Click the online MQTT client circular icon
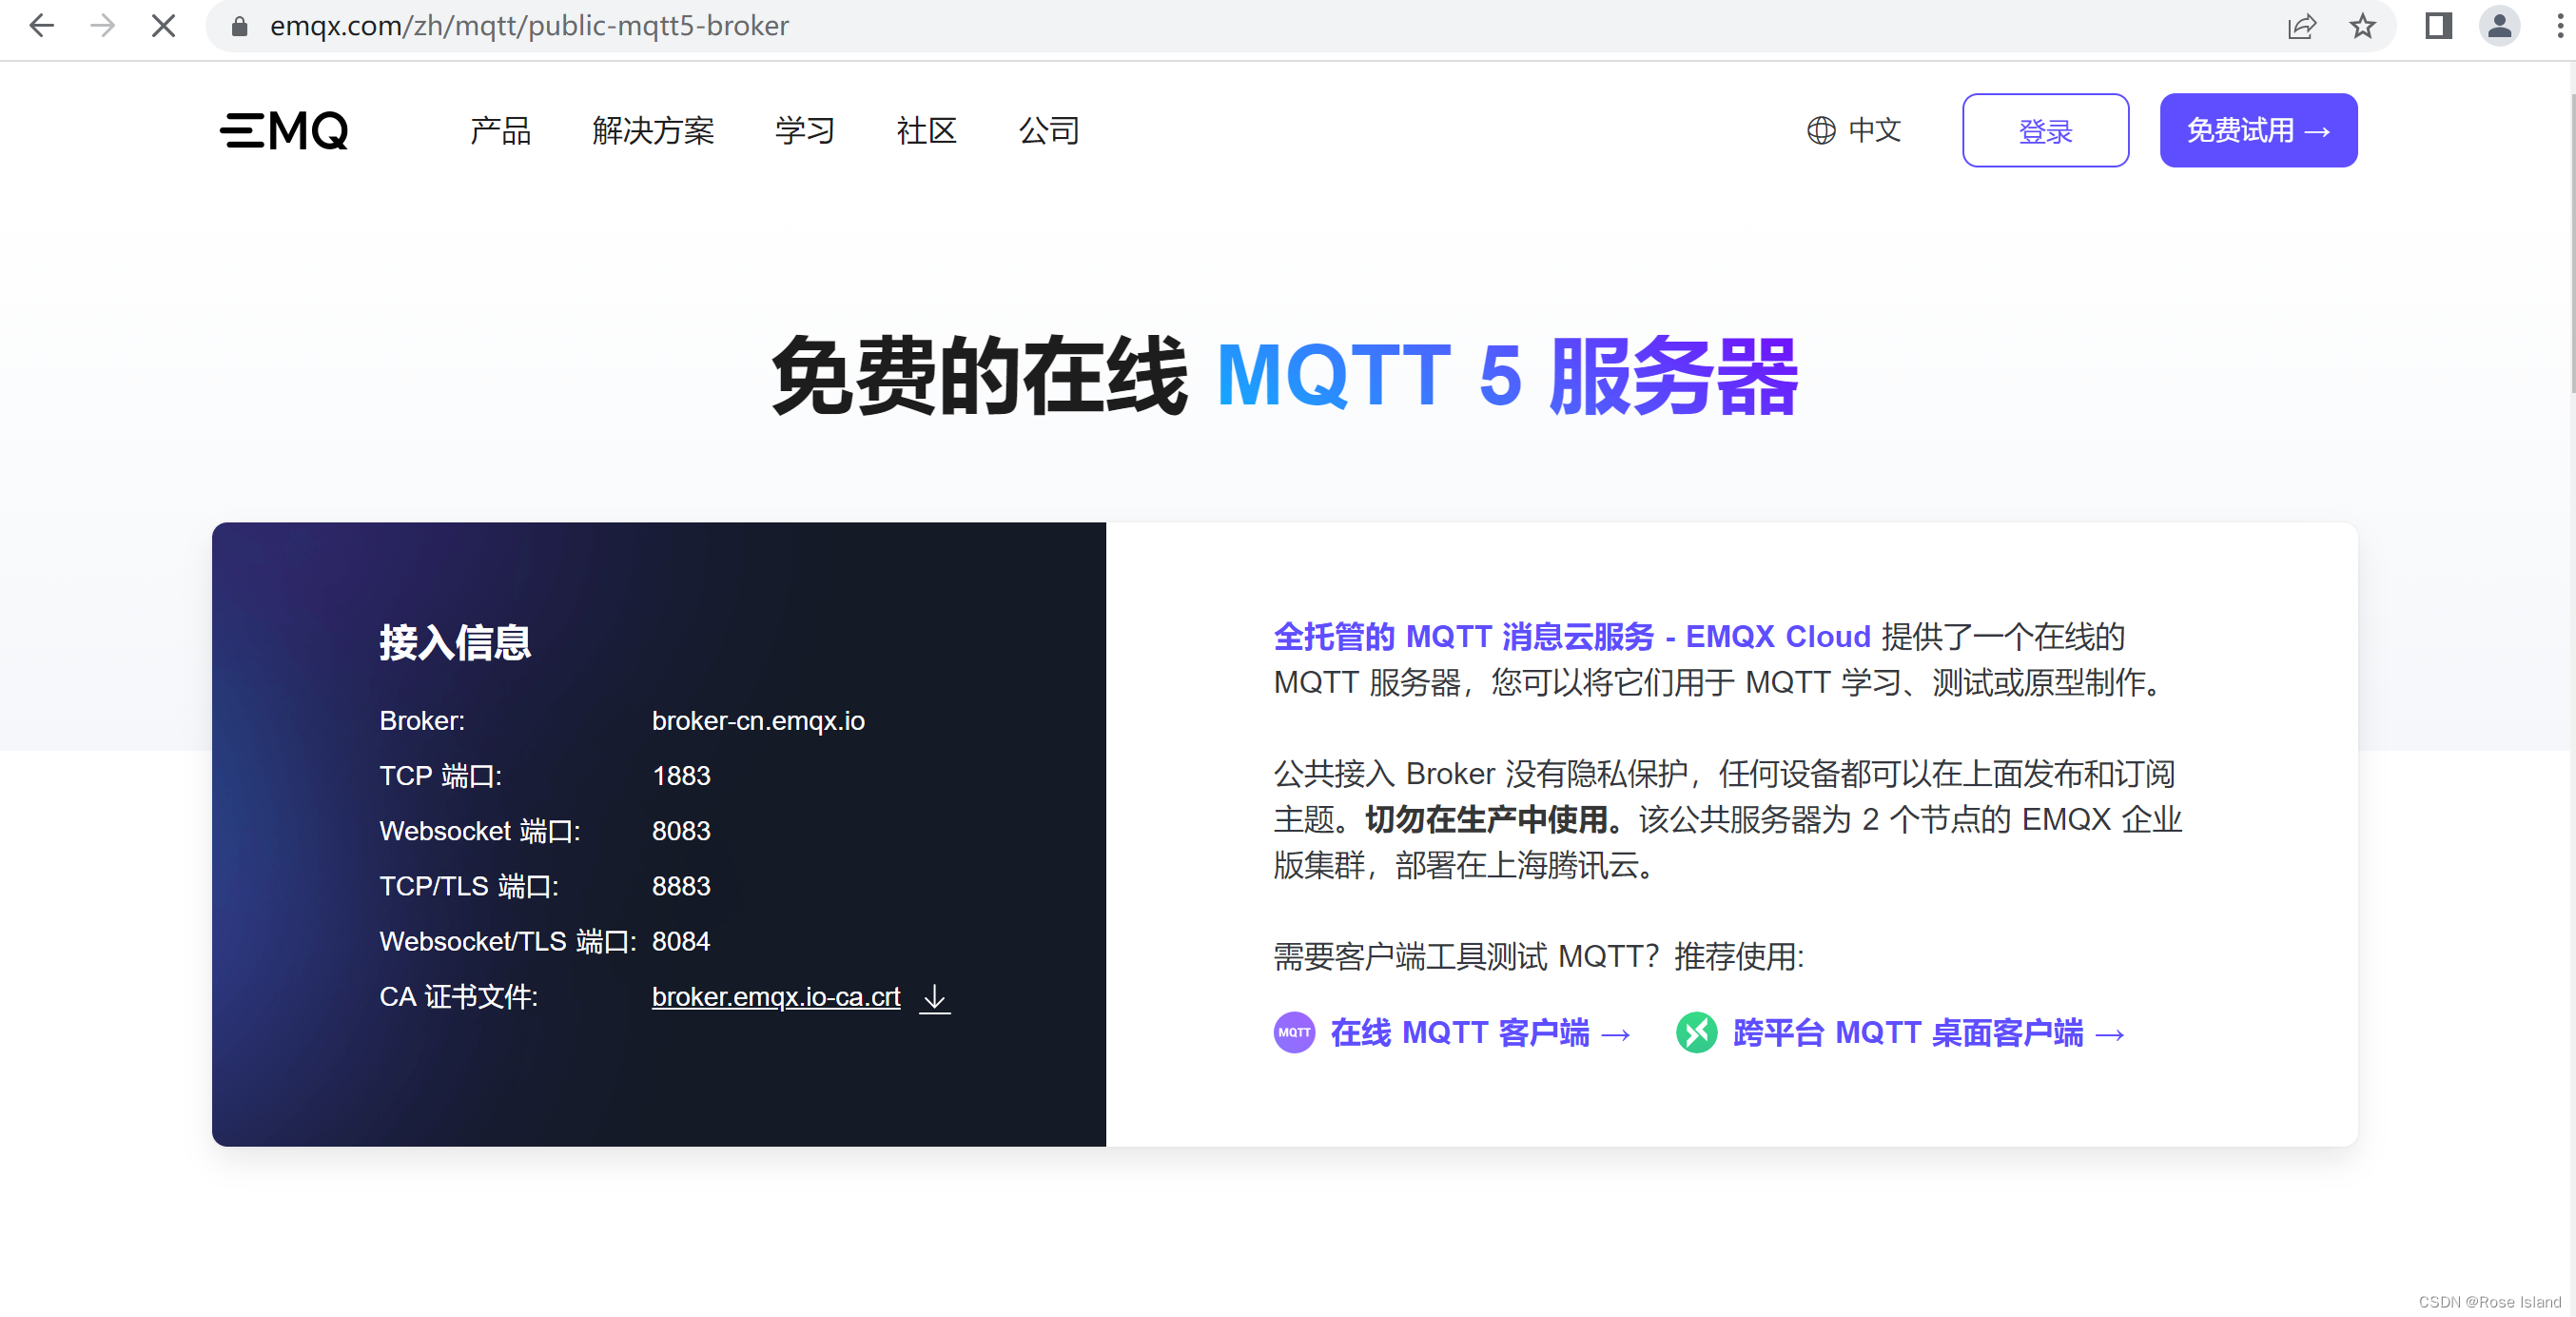The height and width of the screenshot is (1317, 2576). (x=1294, y=1033)
